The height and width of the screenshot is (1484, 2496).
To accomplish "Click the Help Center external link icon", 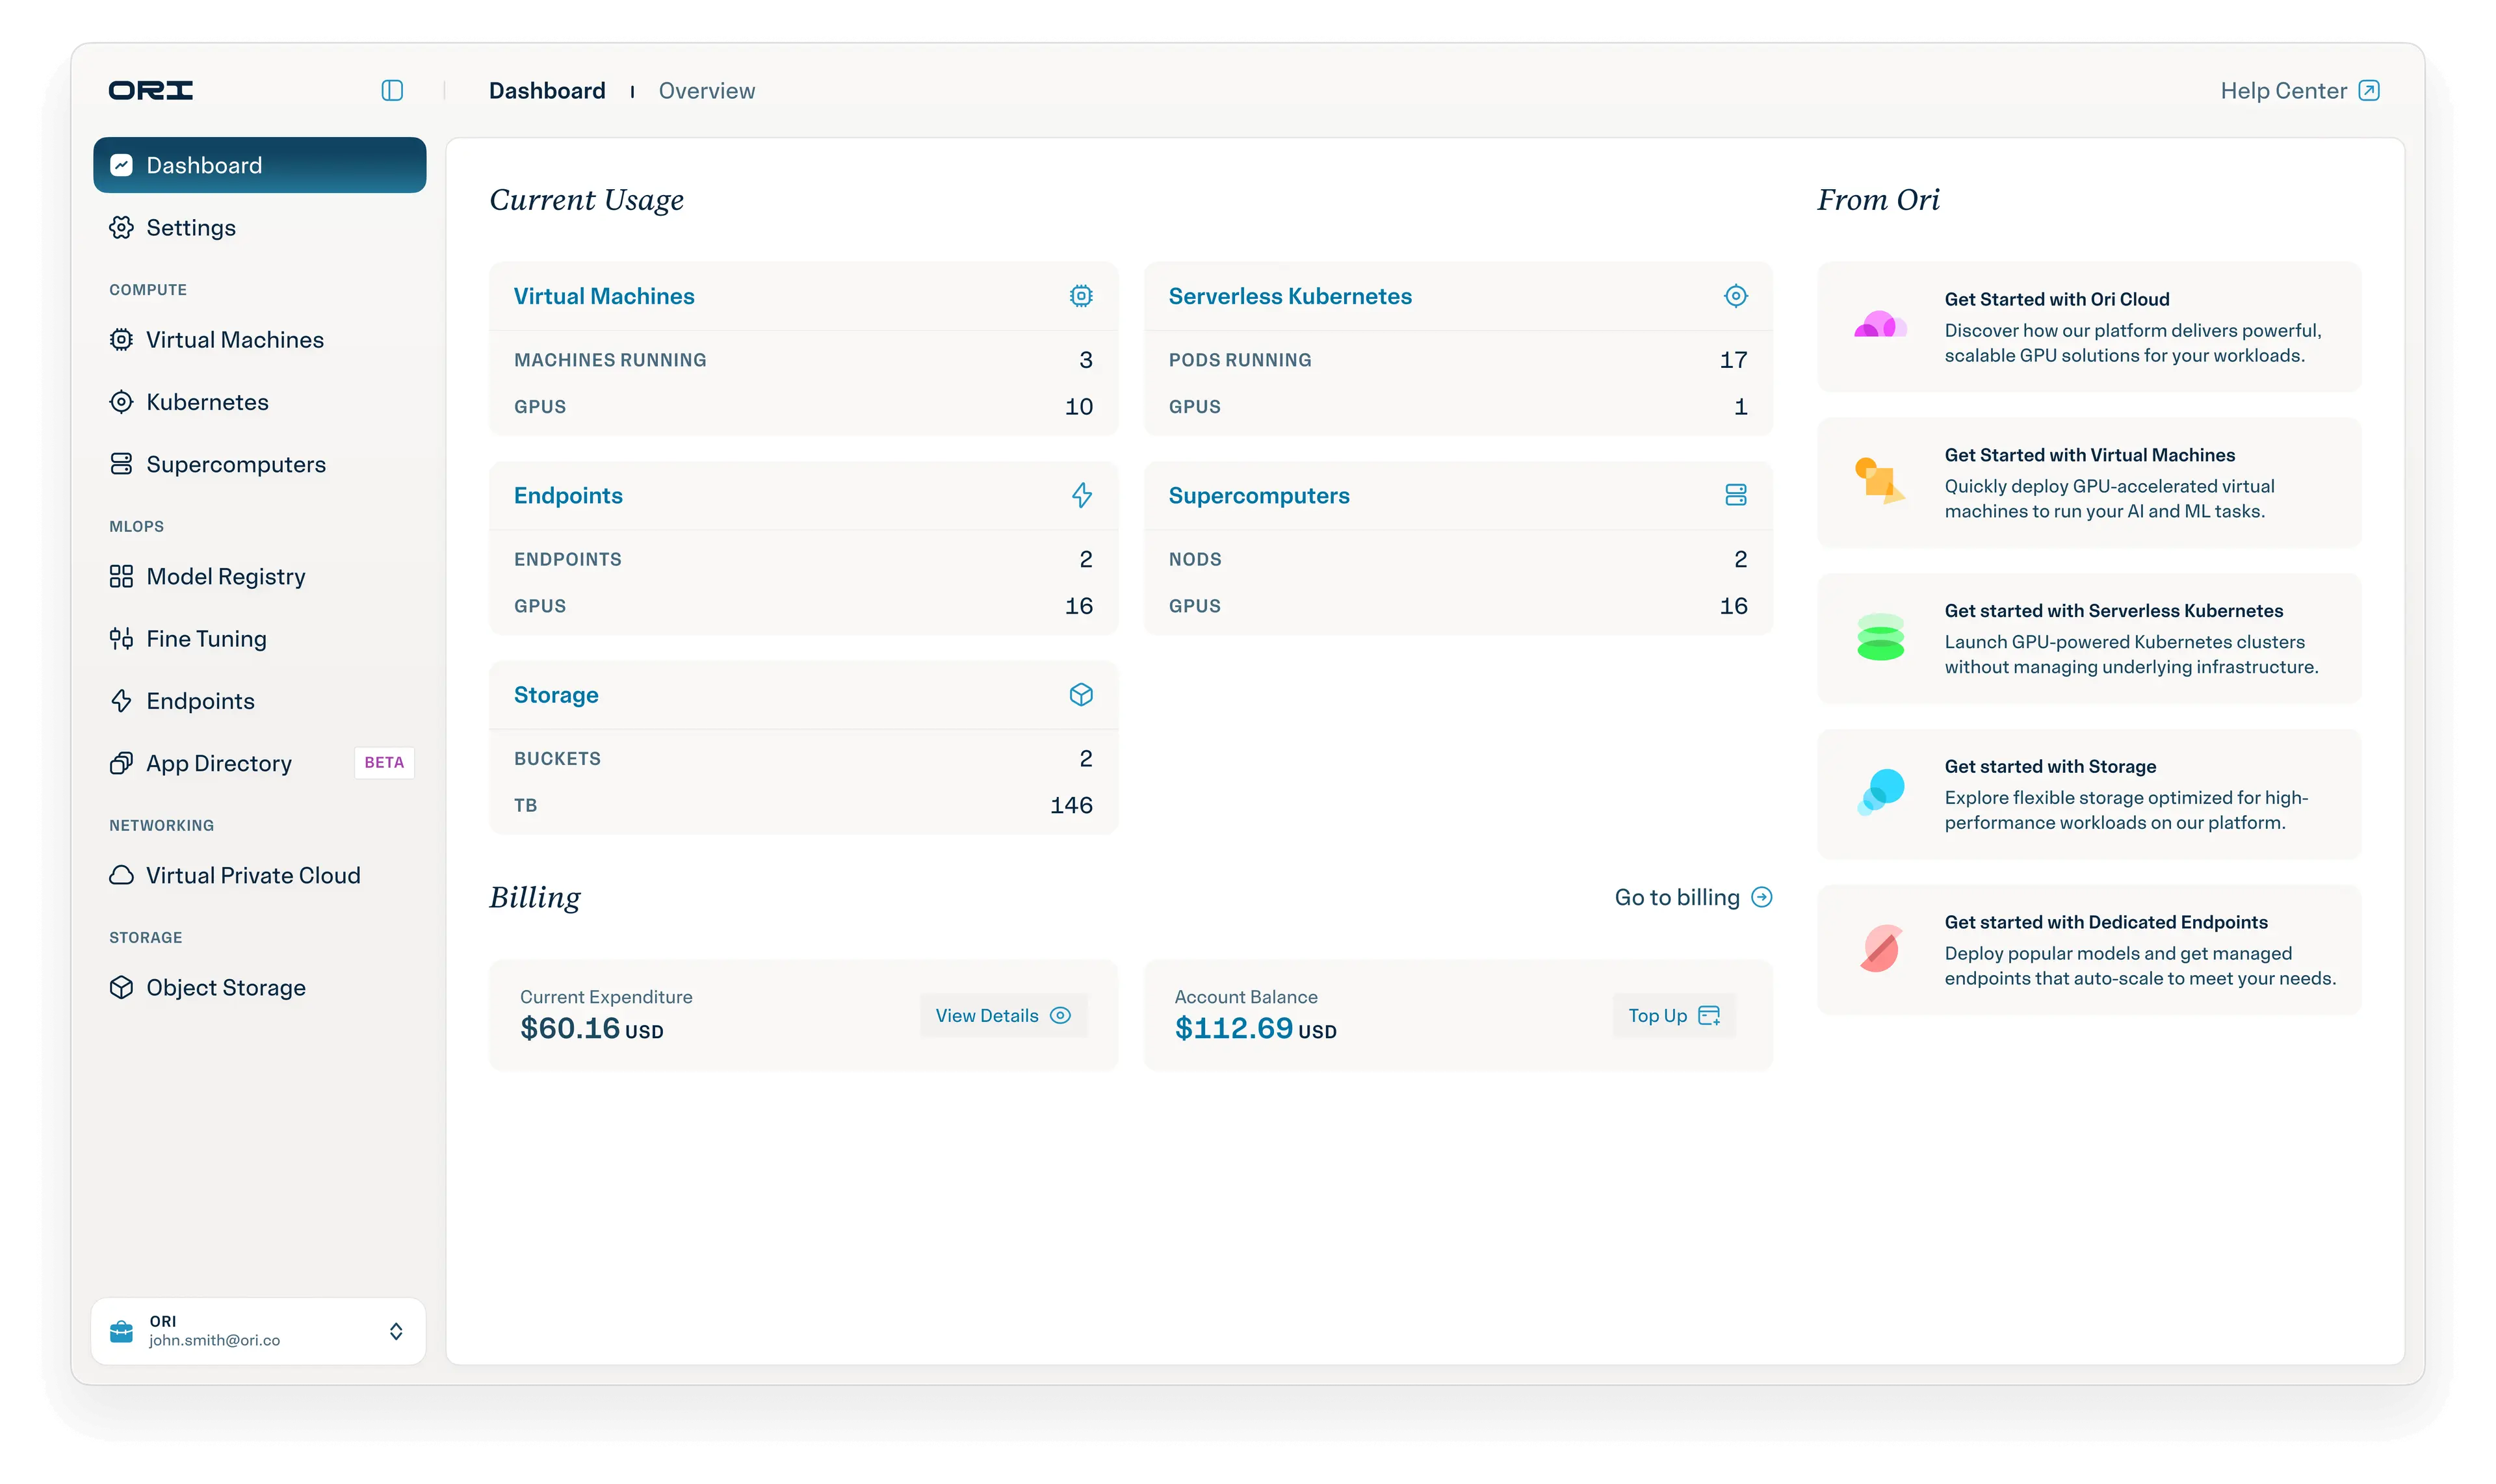I will [x=2369, y=91].
